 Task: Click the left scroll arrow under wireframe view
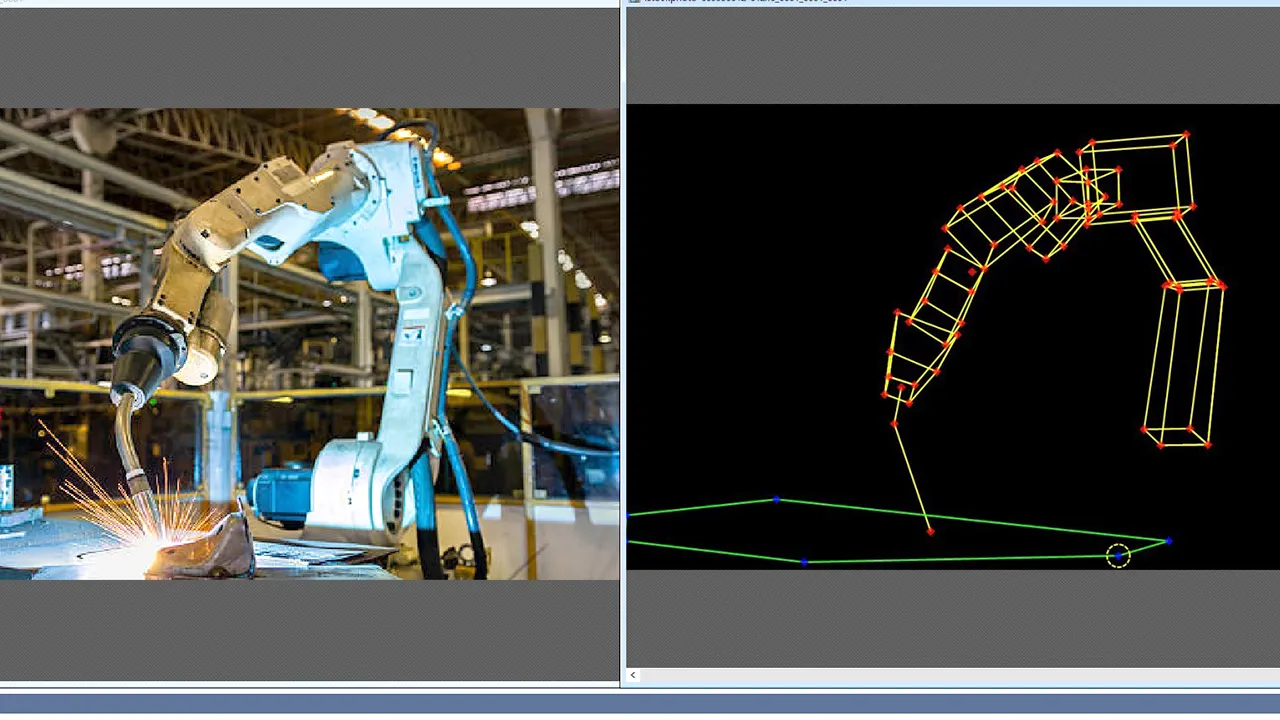click(633, 675)
